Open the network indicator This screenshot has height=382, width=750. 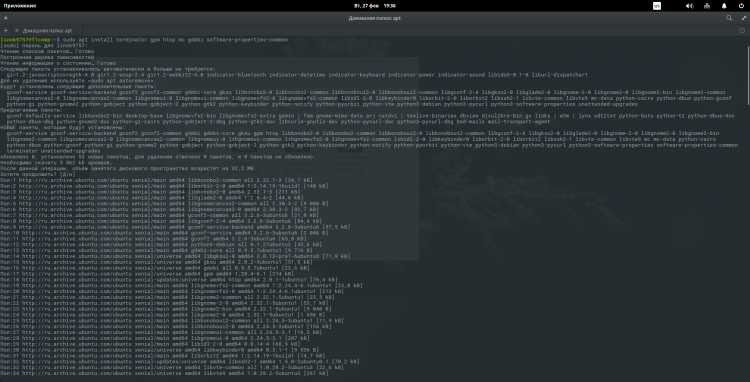click(706, 6)
